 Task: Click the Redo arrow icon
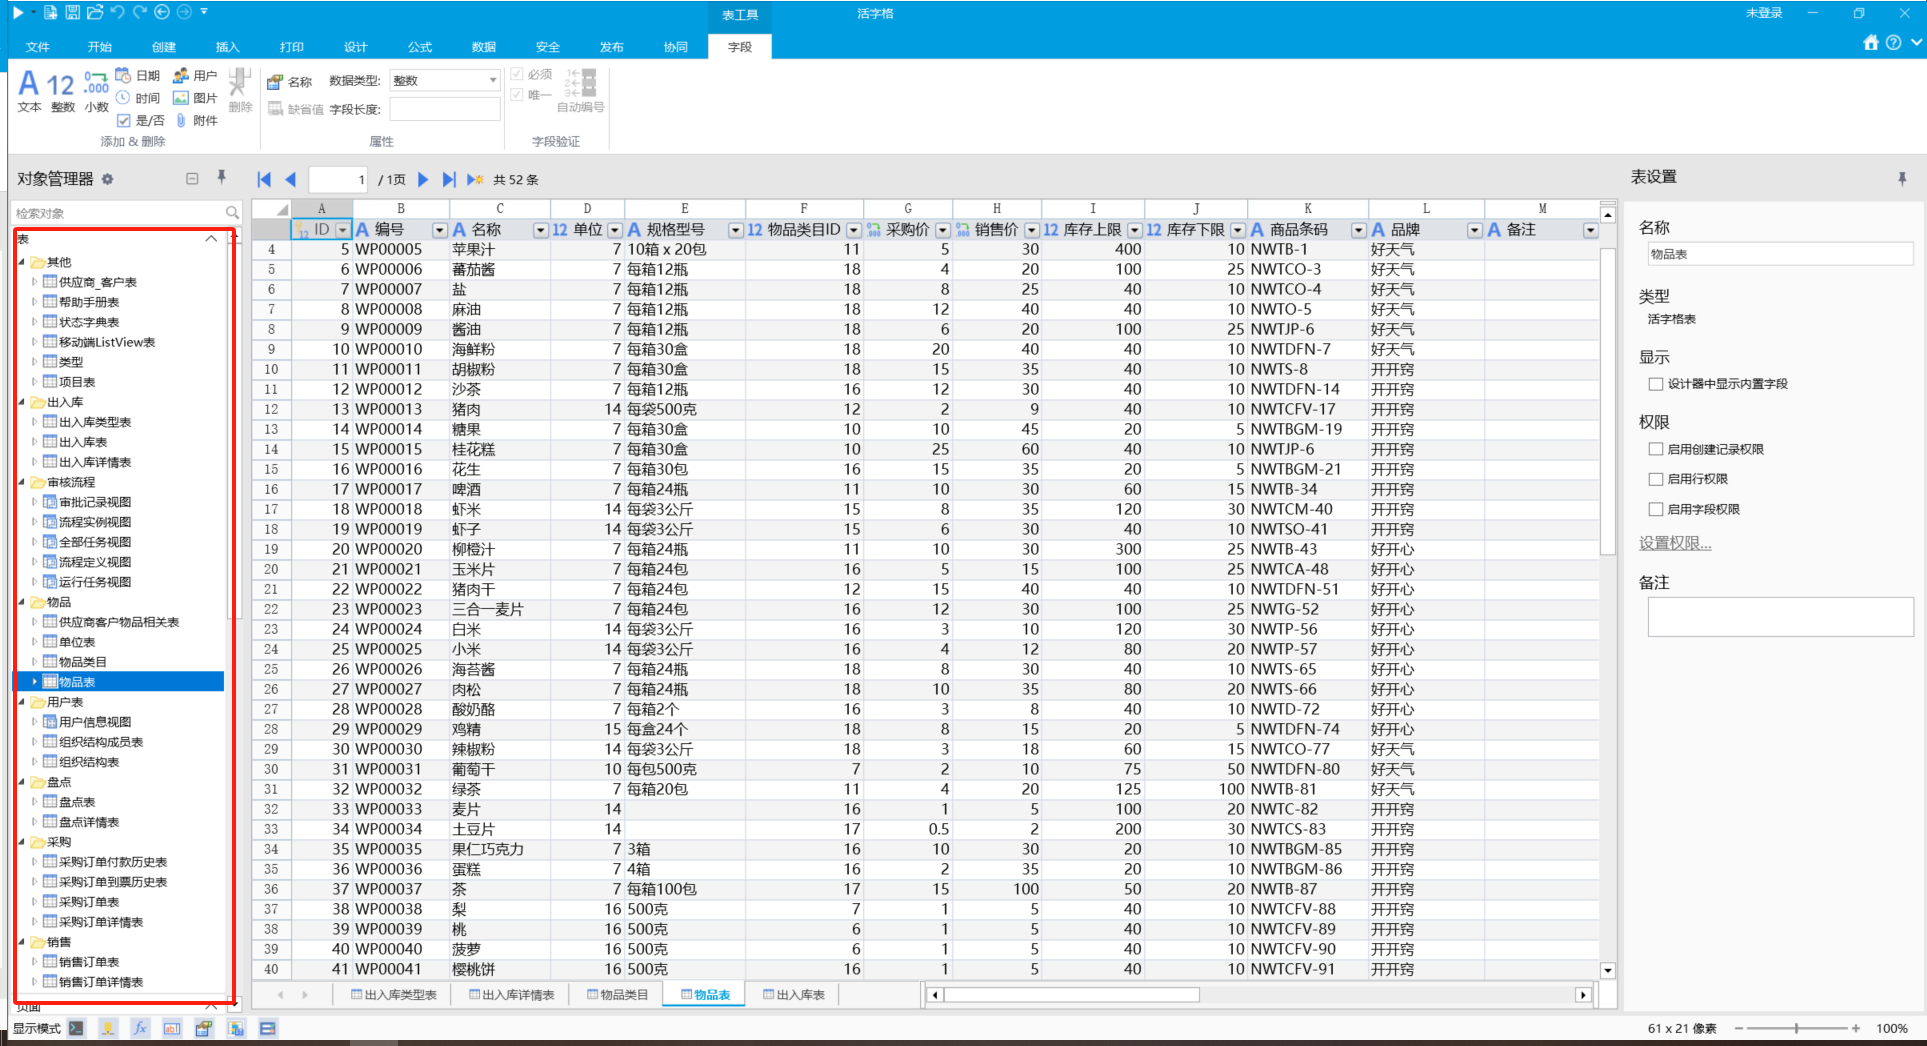pos(139,13)
